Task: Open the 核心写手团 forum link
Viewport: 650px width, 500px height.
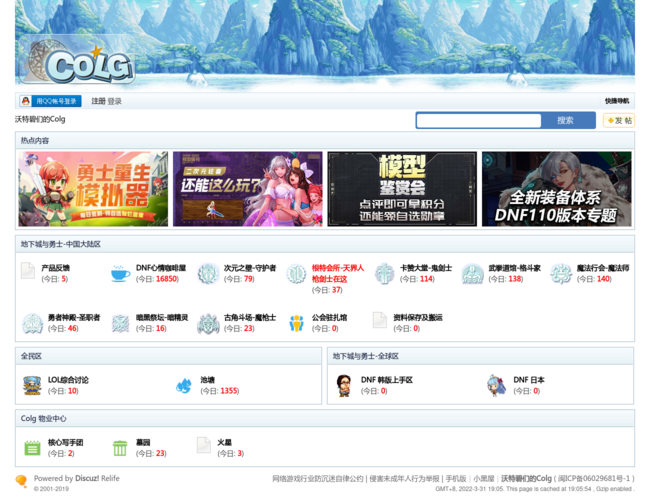Action: point(65,442)
